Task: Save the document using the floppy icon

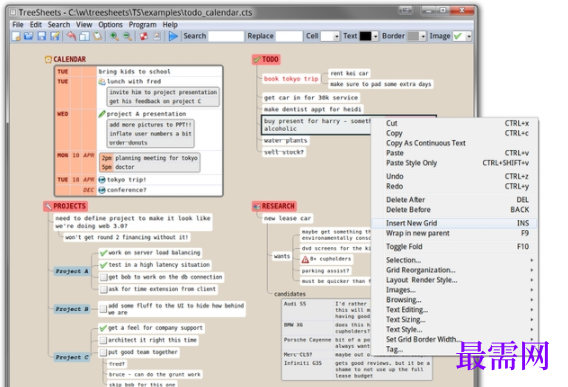Action: point(42,36)
